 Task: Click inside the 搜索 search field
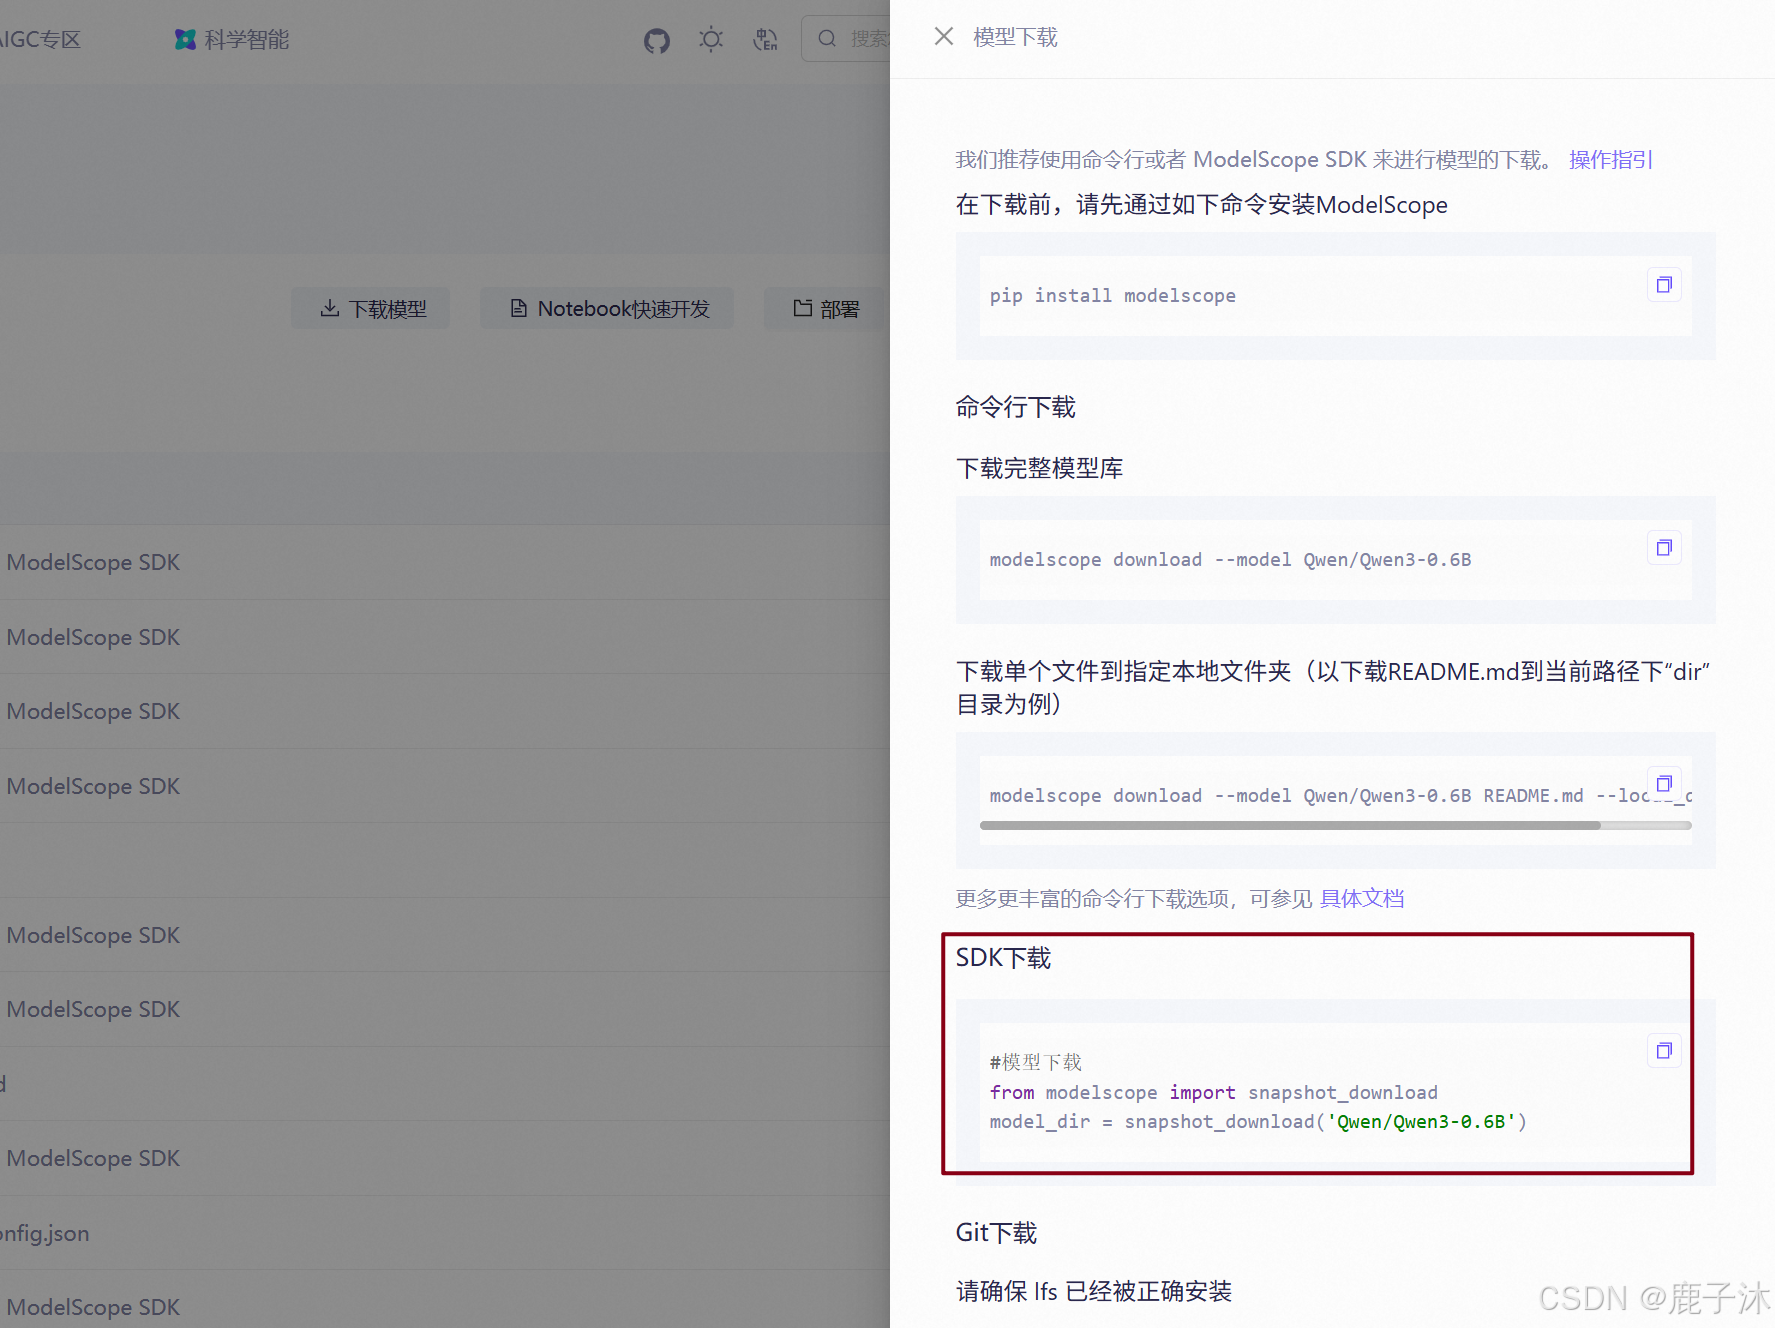pos(869,38)
